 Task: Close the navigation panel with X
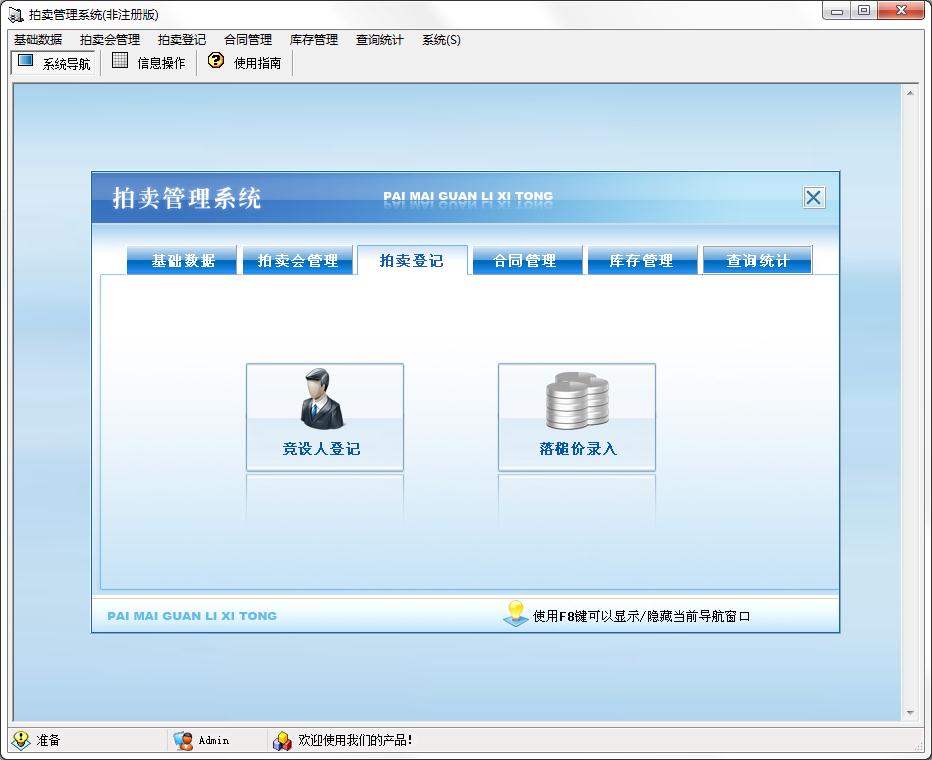click(813, 197)
